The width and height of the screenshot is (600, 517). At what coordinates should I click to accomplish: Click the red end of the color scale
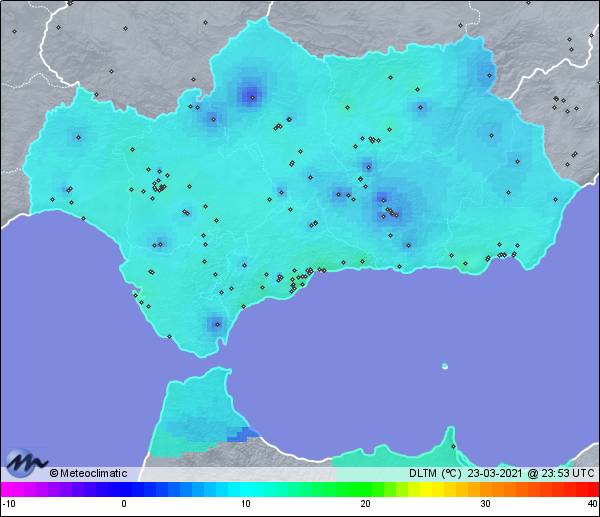592,489
